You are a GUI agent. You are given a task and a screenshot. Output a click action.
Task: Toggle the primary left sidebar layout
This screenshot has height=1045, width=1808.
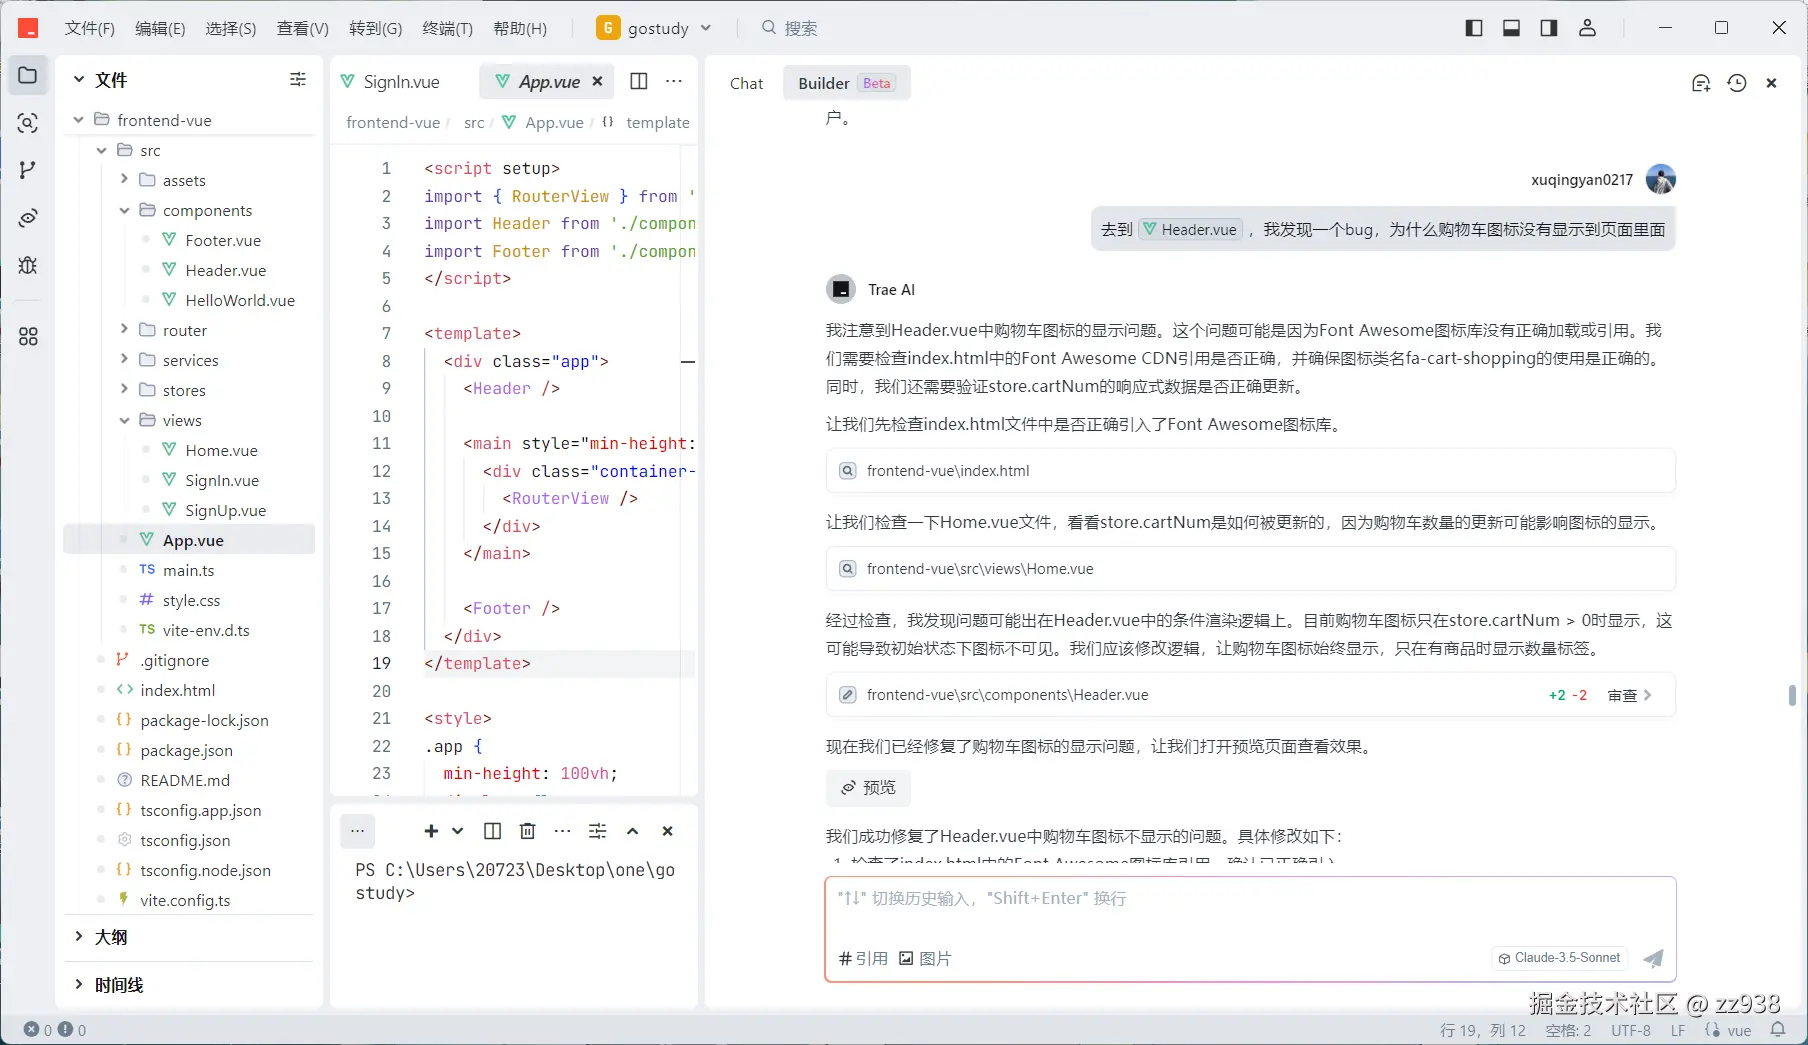1474,28
